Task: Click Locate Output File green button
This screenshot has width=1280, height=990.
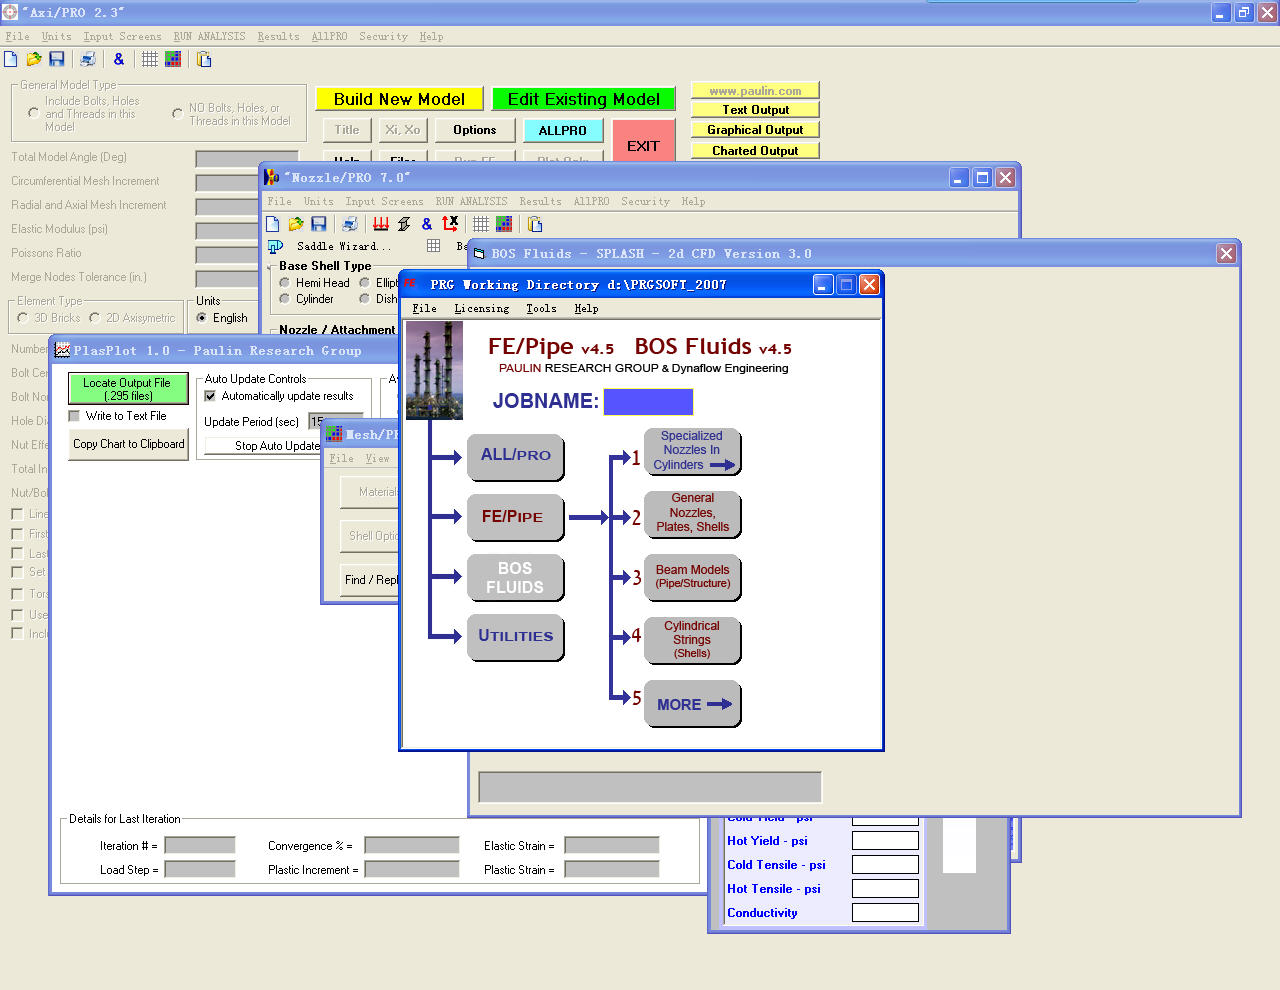Action: 127,389
